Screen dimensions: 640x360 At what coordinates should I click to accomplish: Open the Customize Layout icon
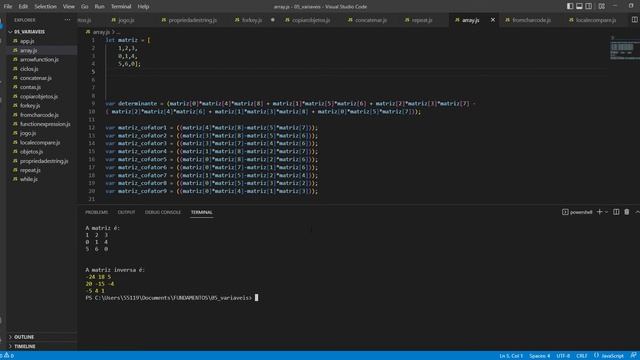602,6
